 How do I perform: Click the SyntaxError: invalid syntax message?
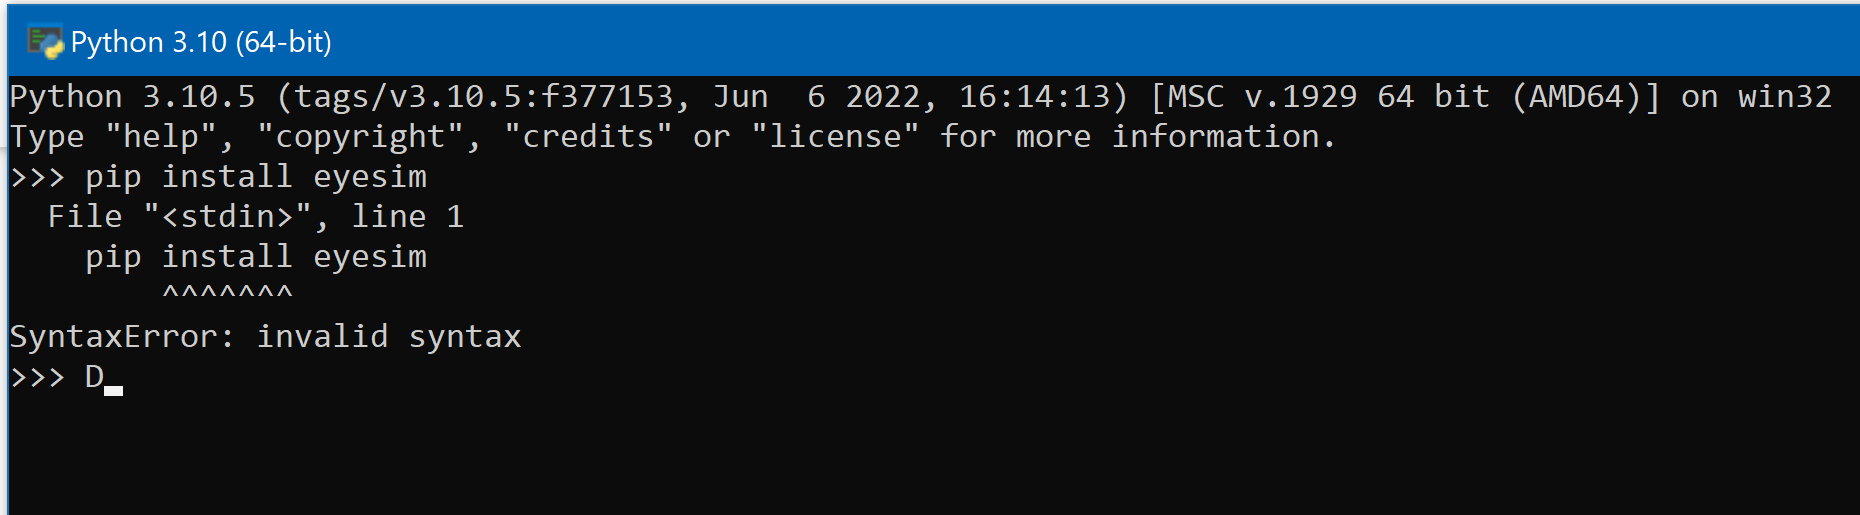point(266,337)
